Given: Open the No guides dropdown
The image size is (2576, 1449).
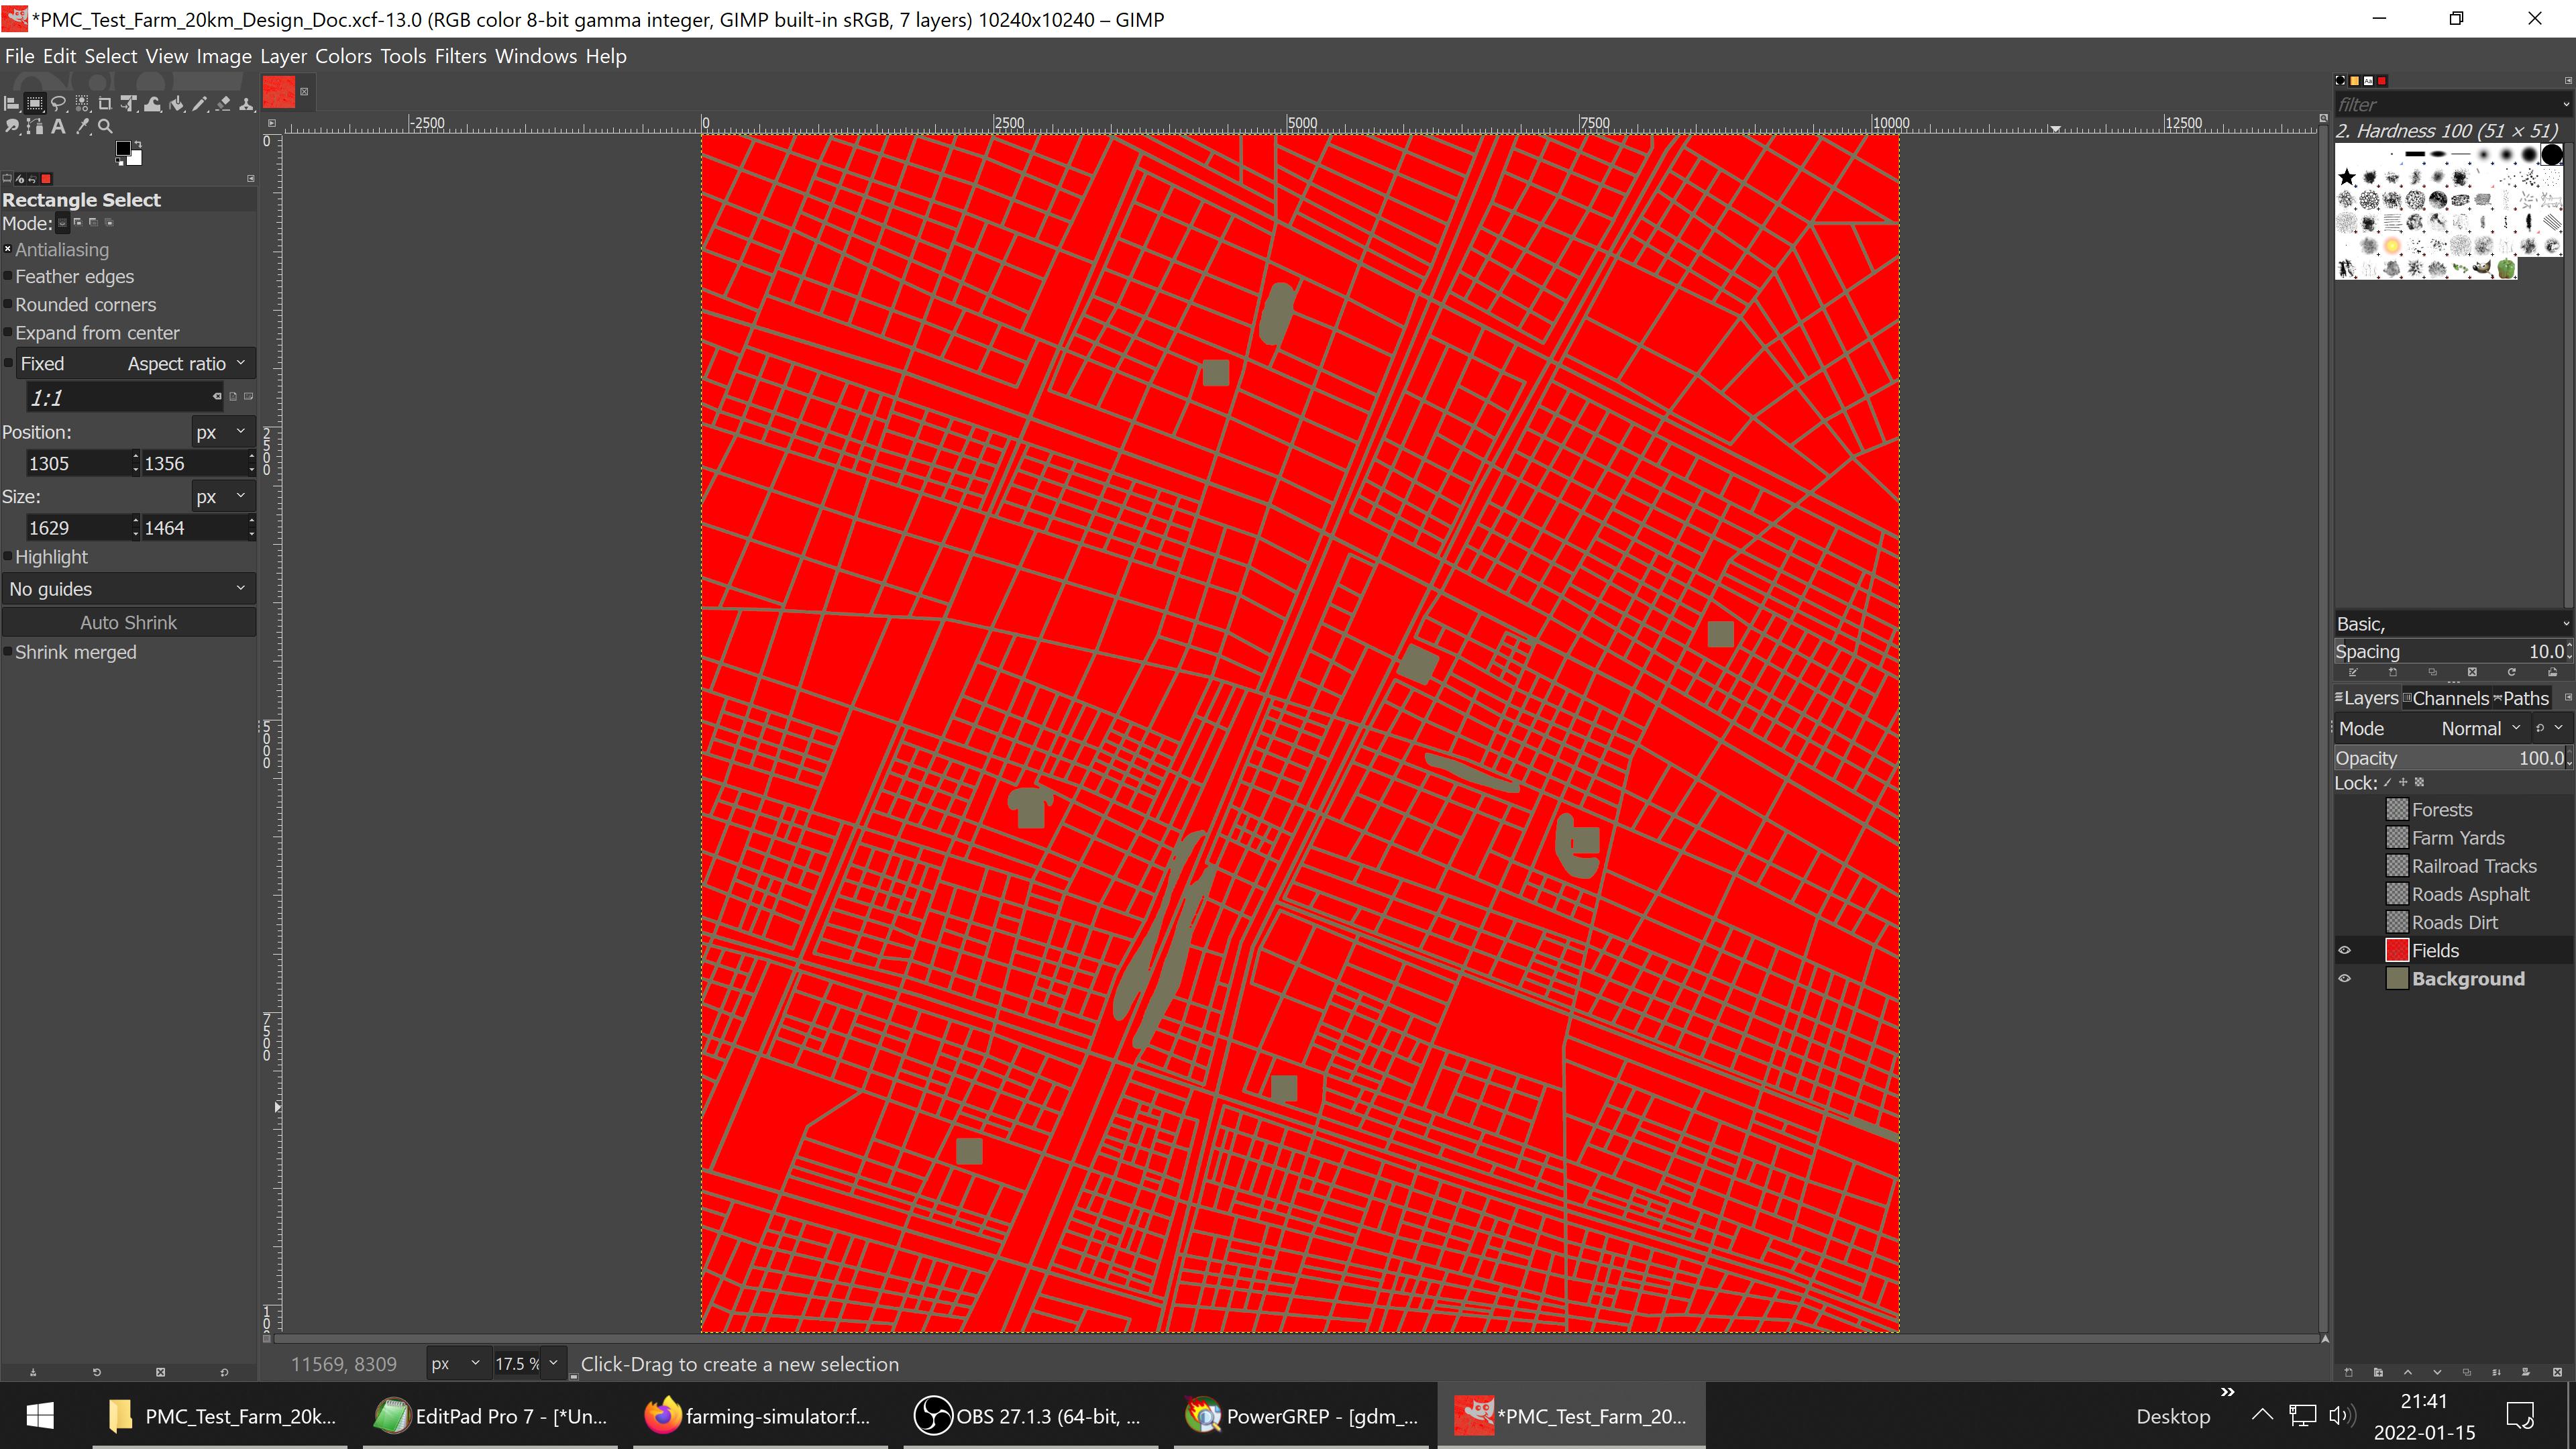Looking at the screenshot, I should point(128,589).
